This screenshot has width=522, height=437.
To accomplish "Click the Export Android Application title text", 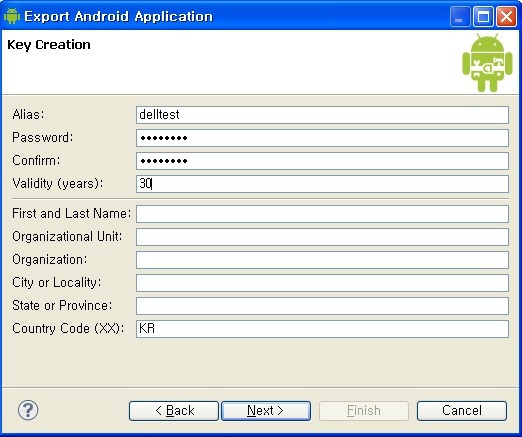I will [x=118, y=16].
